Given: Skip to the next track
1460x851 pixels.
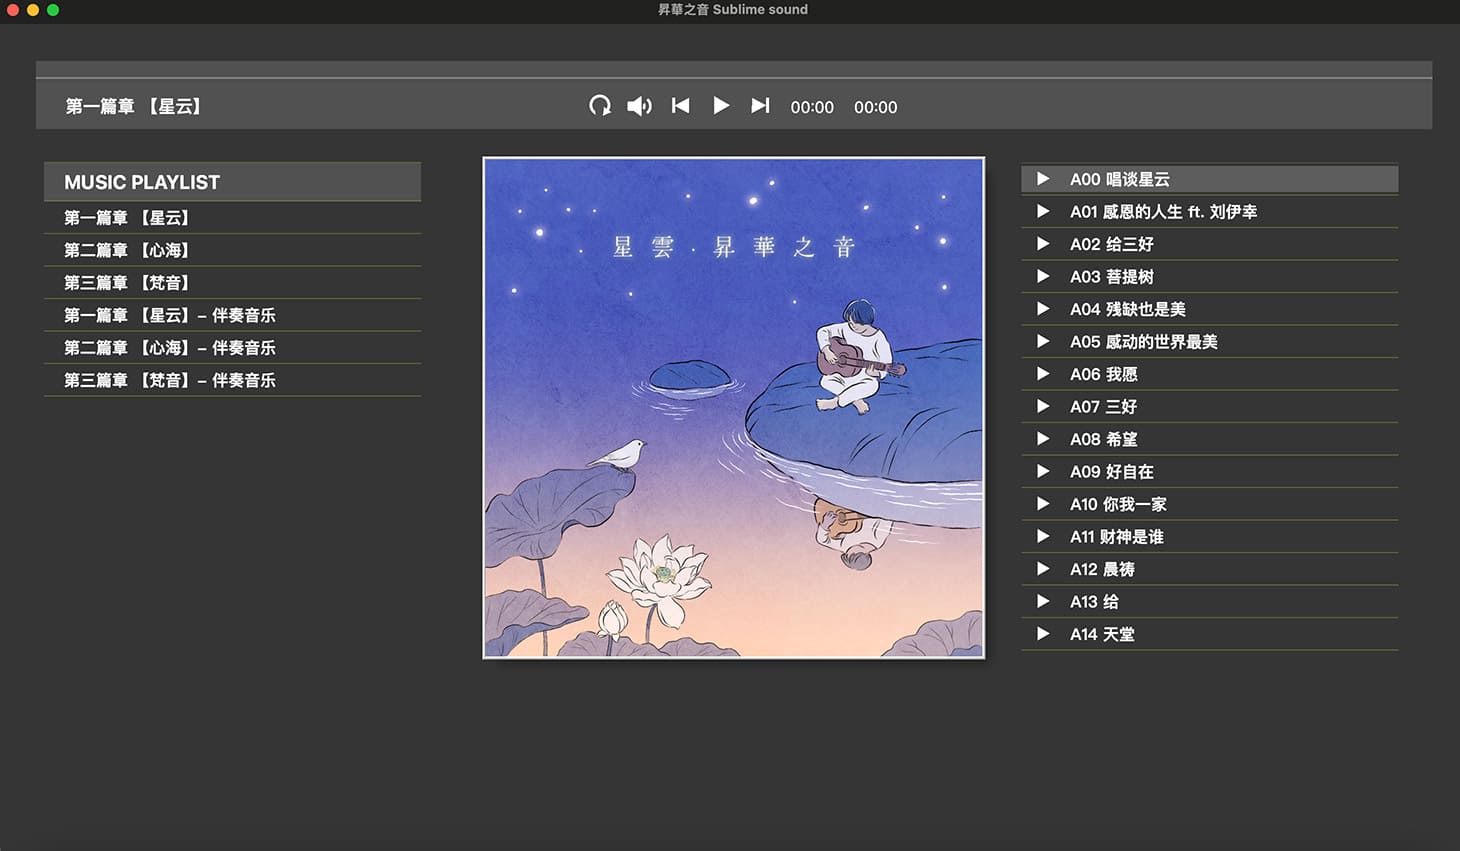Looking at the screenshot, I should (x=761, y=105).
